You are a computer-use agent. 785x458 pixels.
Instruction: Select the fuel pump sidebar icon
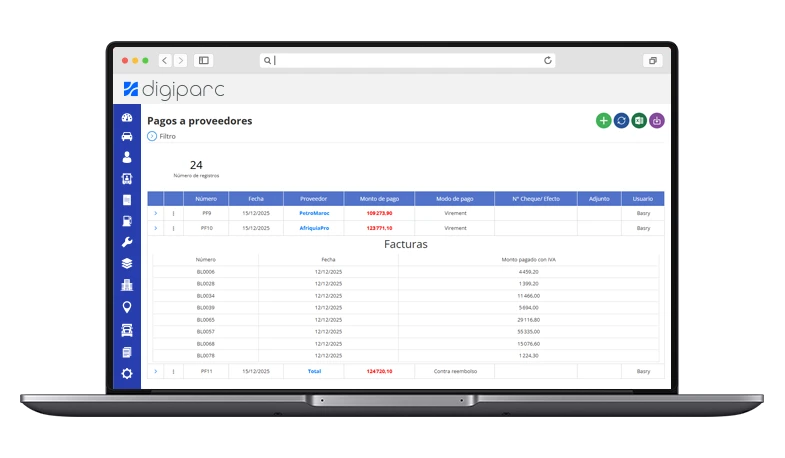pos(127,221)
